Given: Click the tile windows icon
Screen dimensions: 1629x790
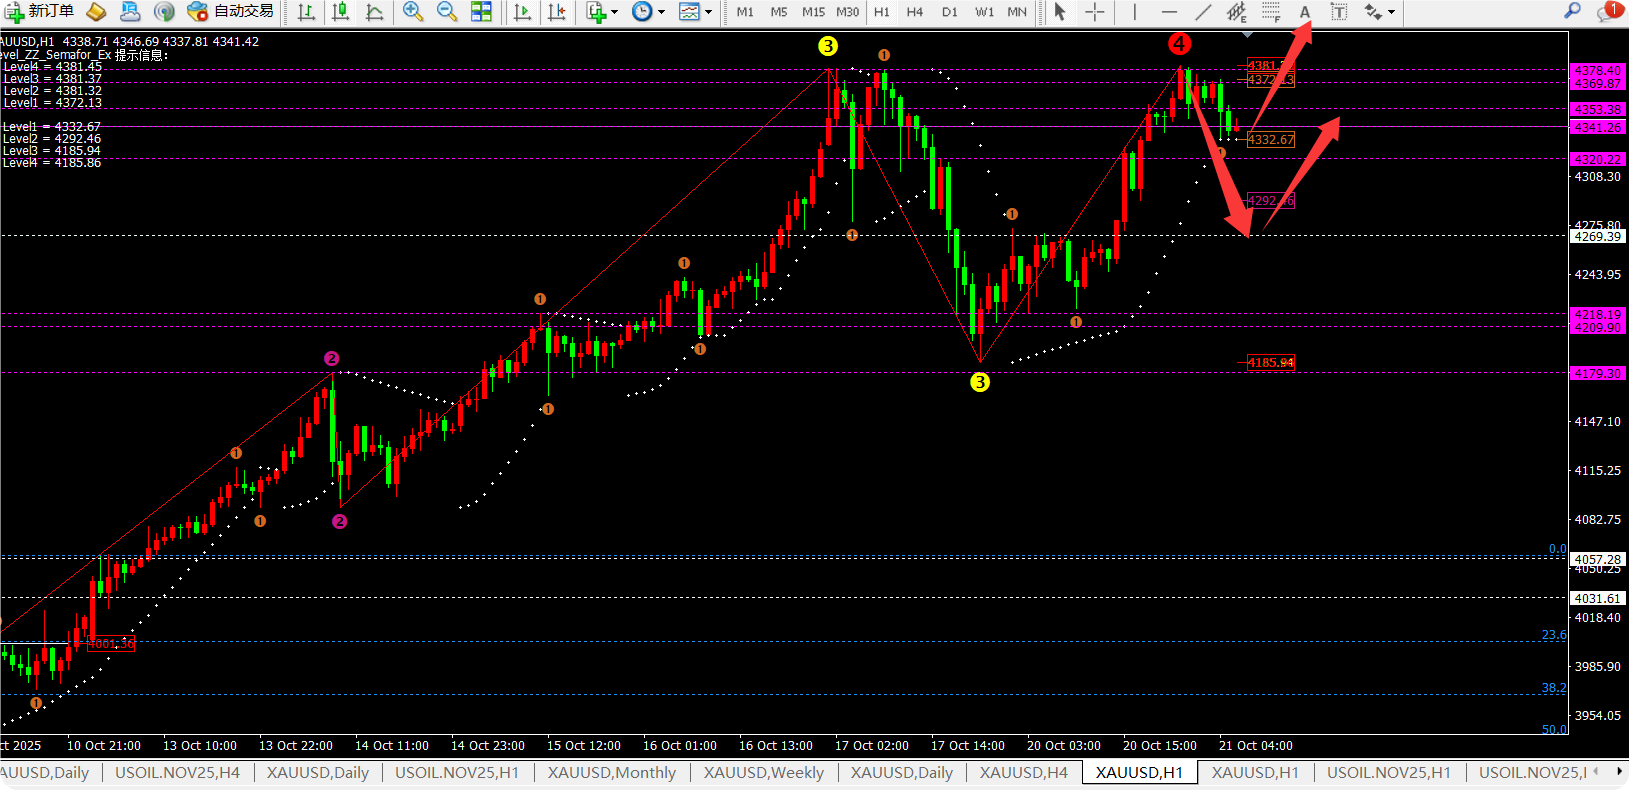Looking at the screenshot, I should [x=481, y=11].
